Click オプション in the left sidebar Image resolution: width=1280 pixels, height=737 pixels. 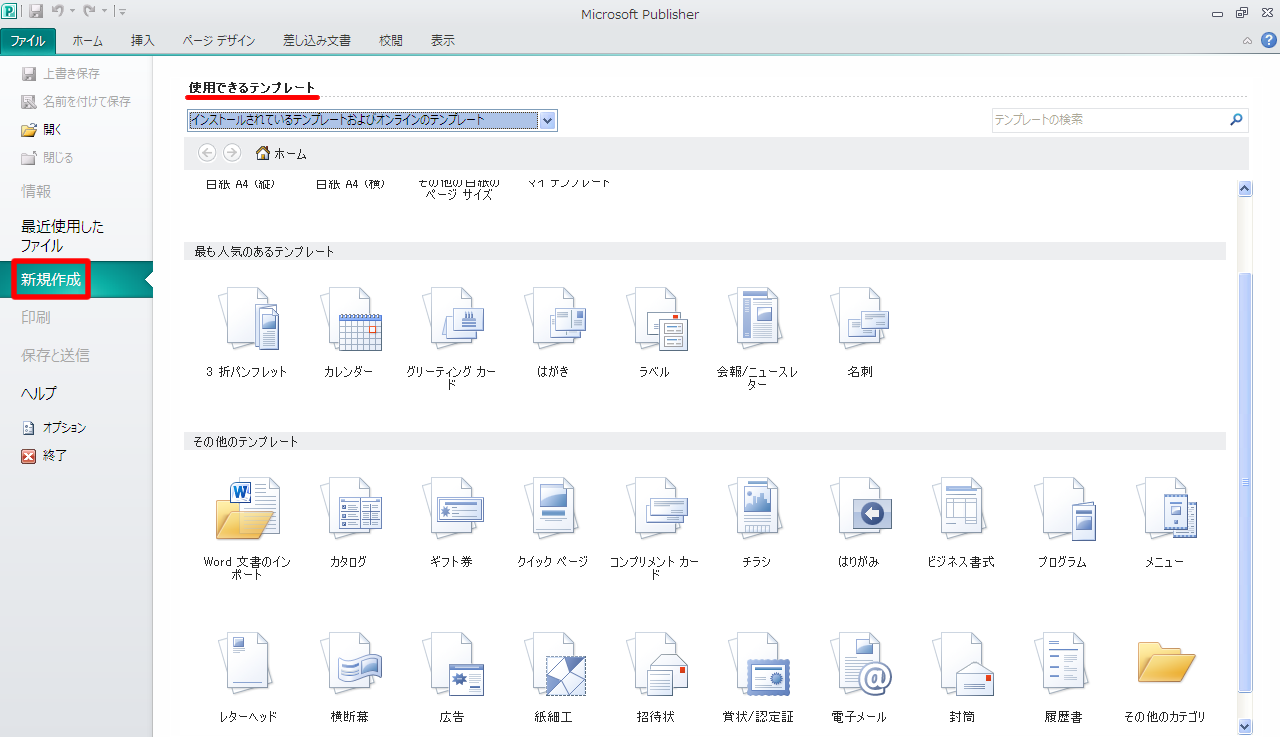pyautogui.click(x=64, y=427)
